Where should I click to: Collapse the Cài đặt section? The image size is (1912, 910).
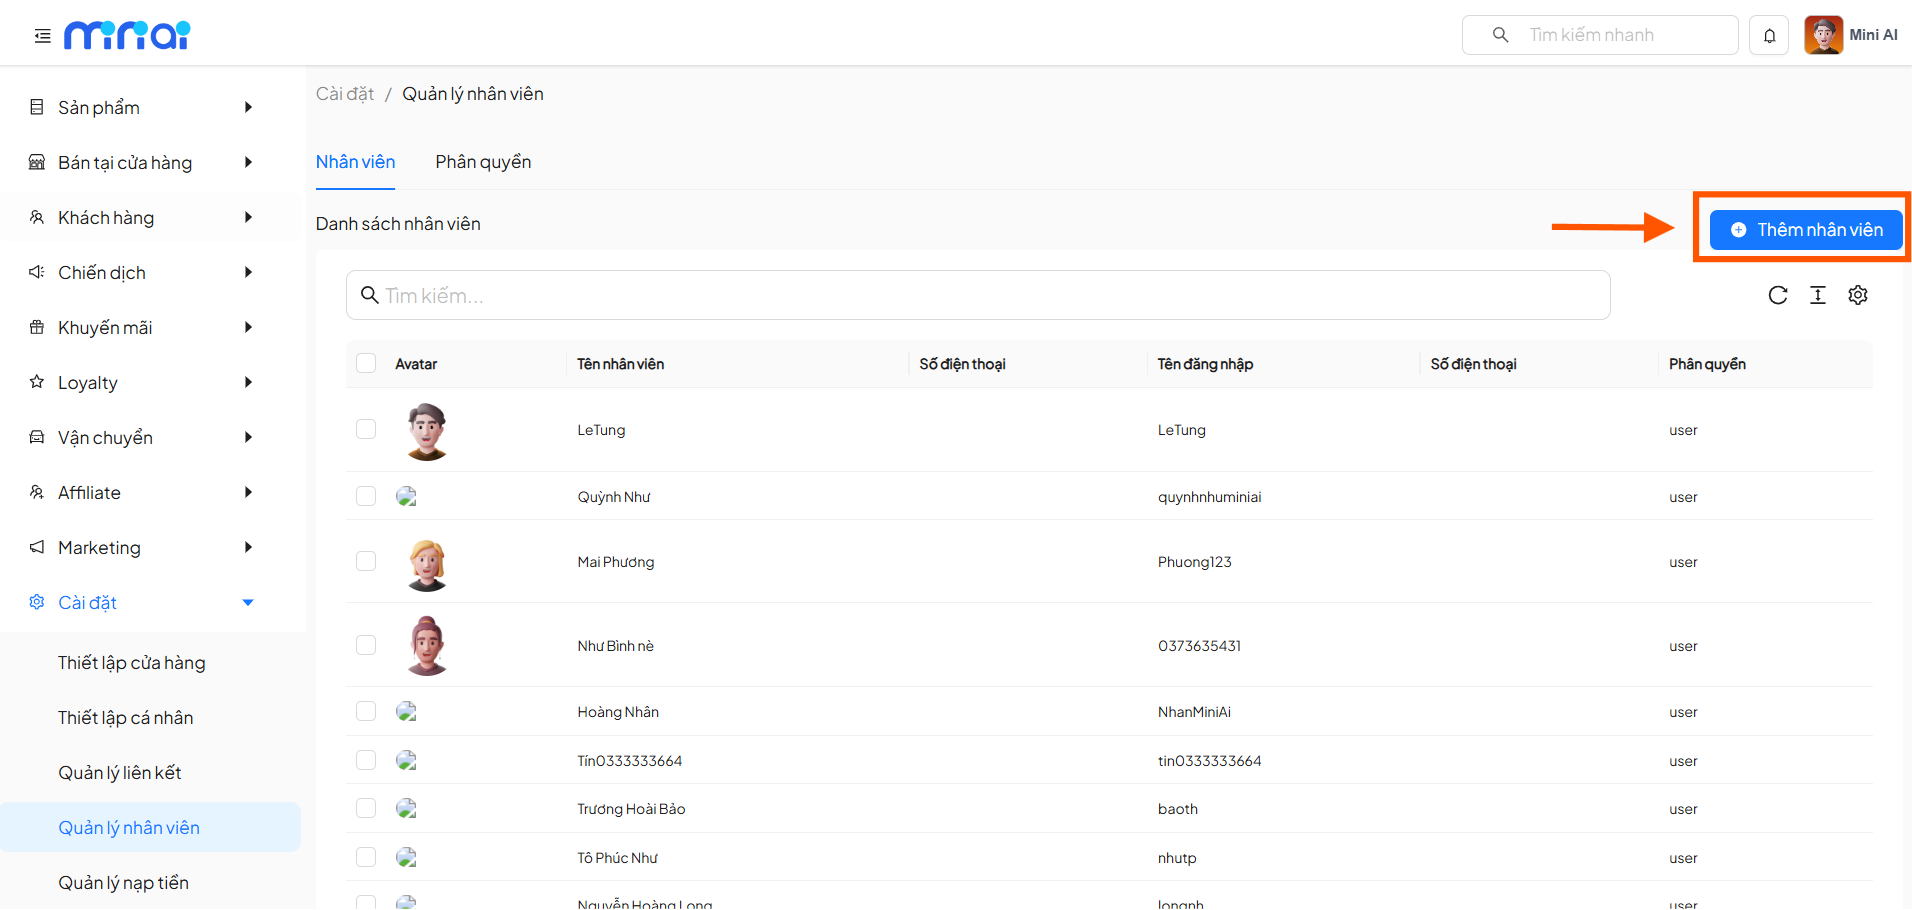(x=140, y=602)
